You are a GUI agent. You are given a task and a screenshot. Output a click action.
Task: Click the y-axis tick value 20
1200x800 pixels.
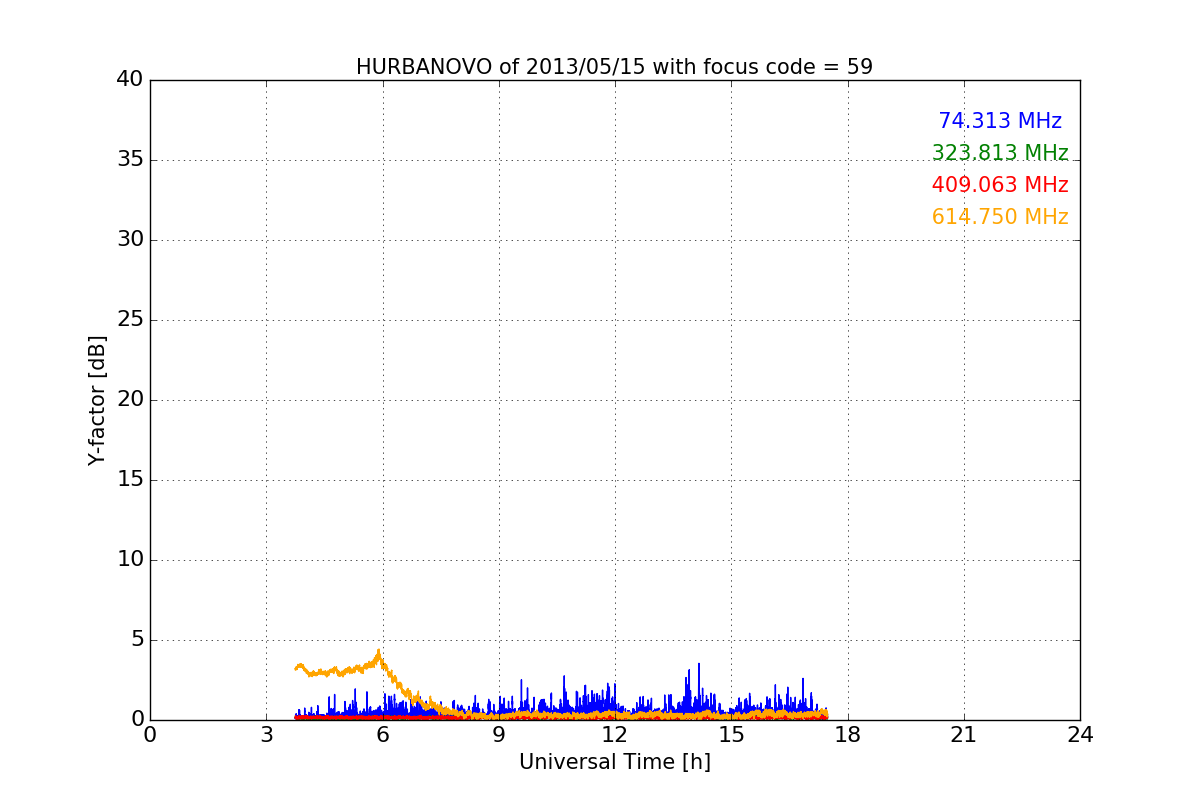pyautogui.click(x=130, y=400)
